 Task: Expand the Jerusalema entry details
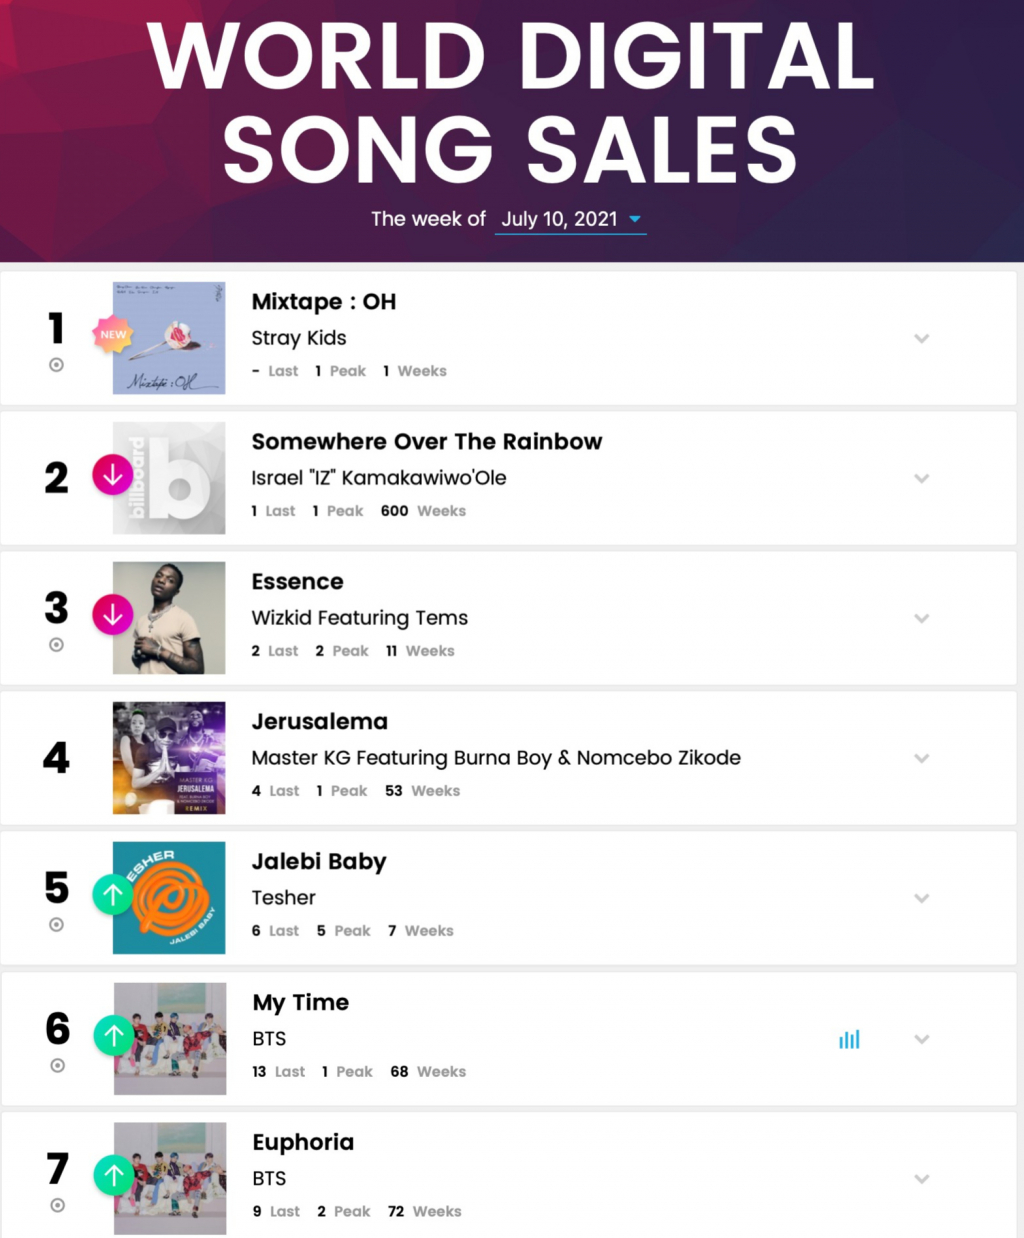coord(922,758)
